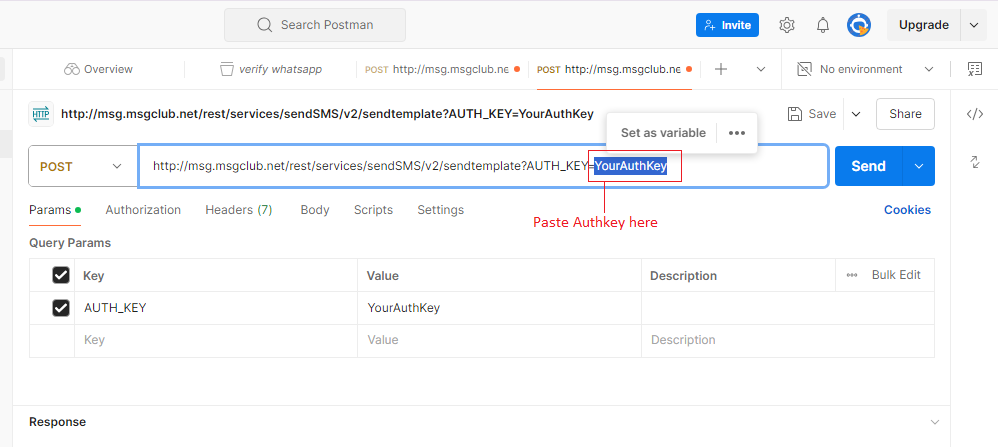Open the Save options dropdown arrow

pos(856,114)
